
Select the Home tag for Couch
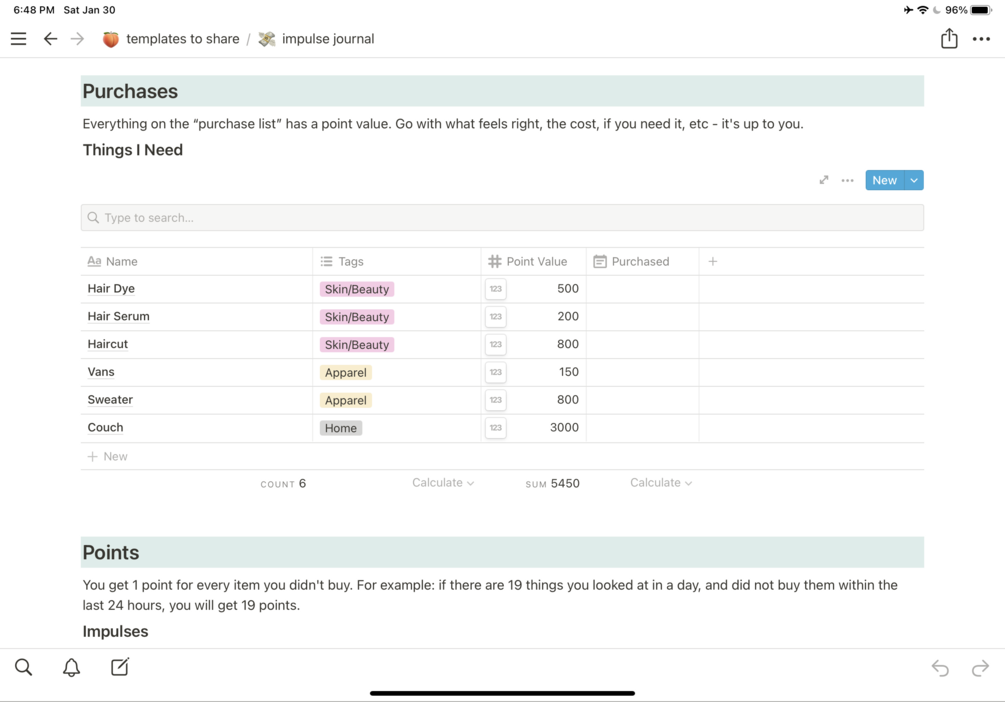point(340,428)
